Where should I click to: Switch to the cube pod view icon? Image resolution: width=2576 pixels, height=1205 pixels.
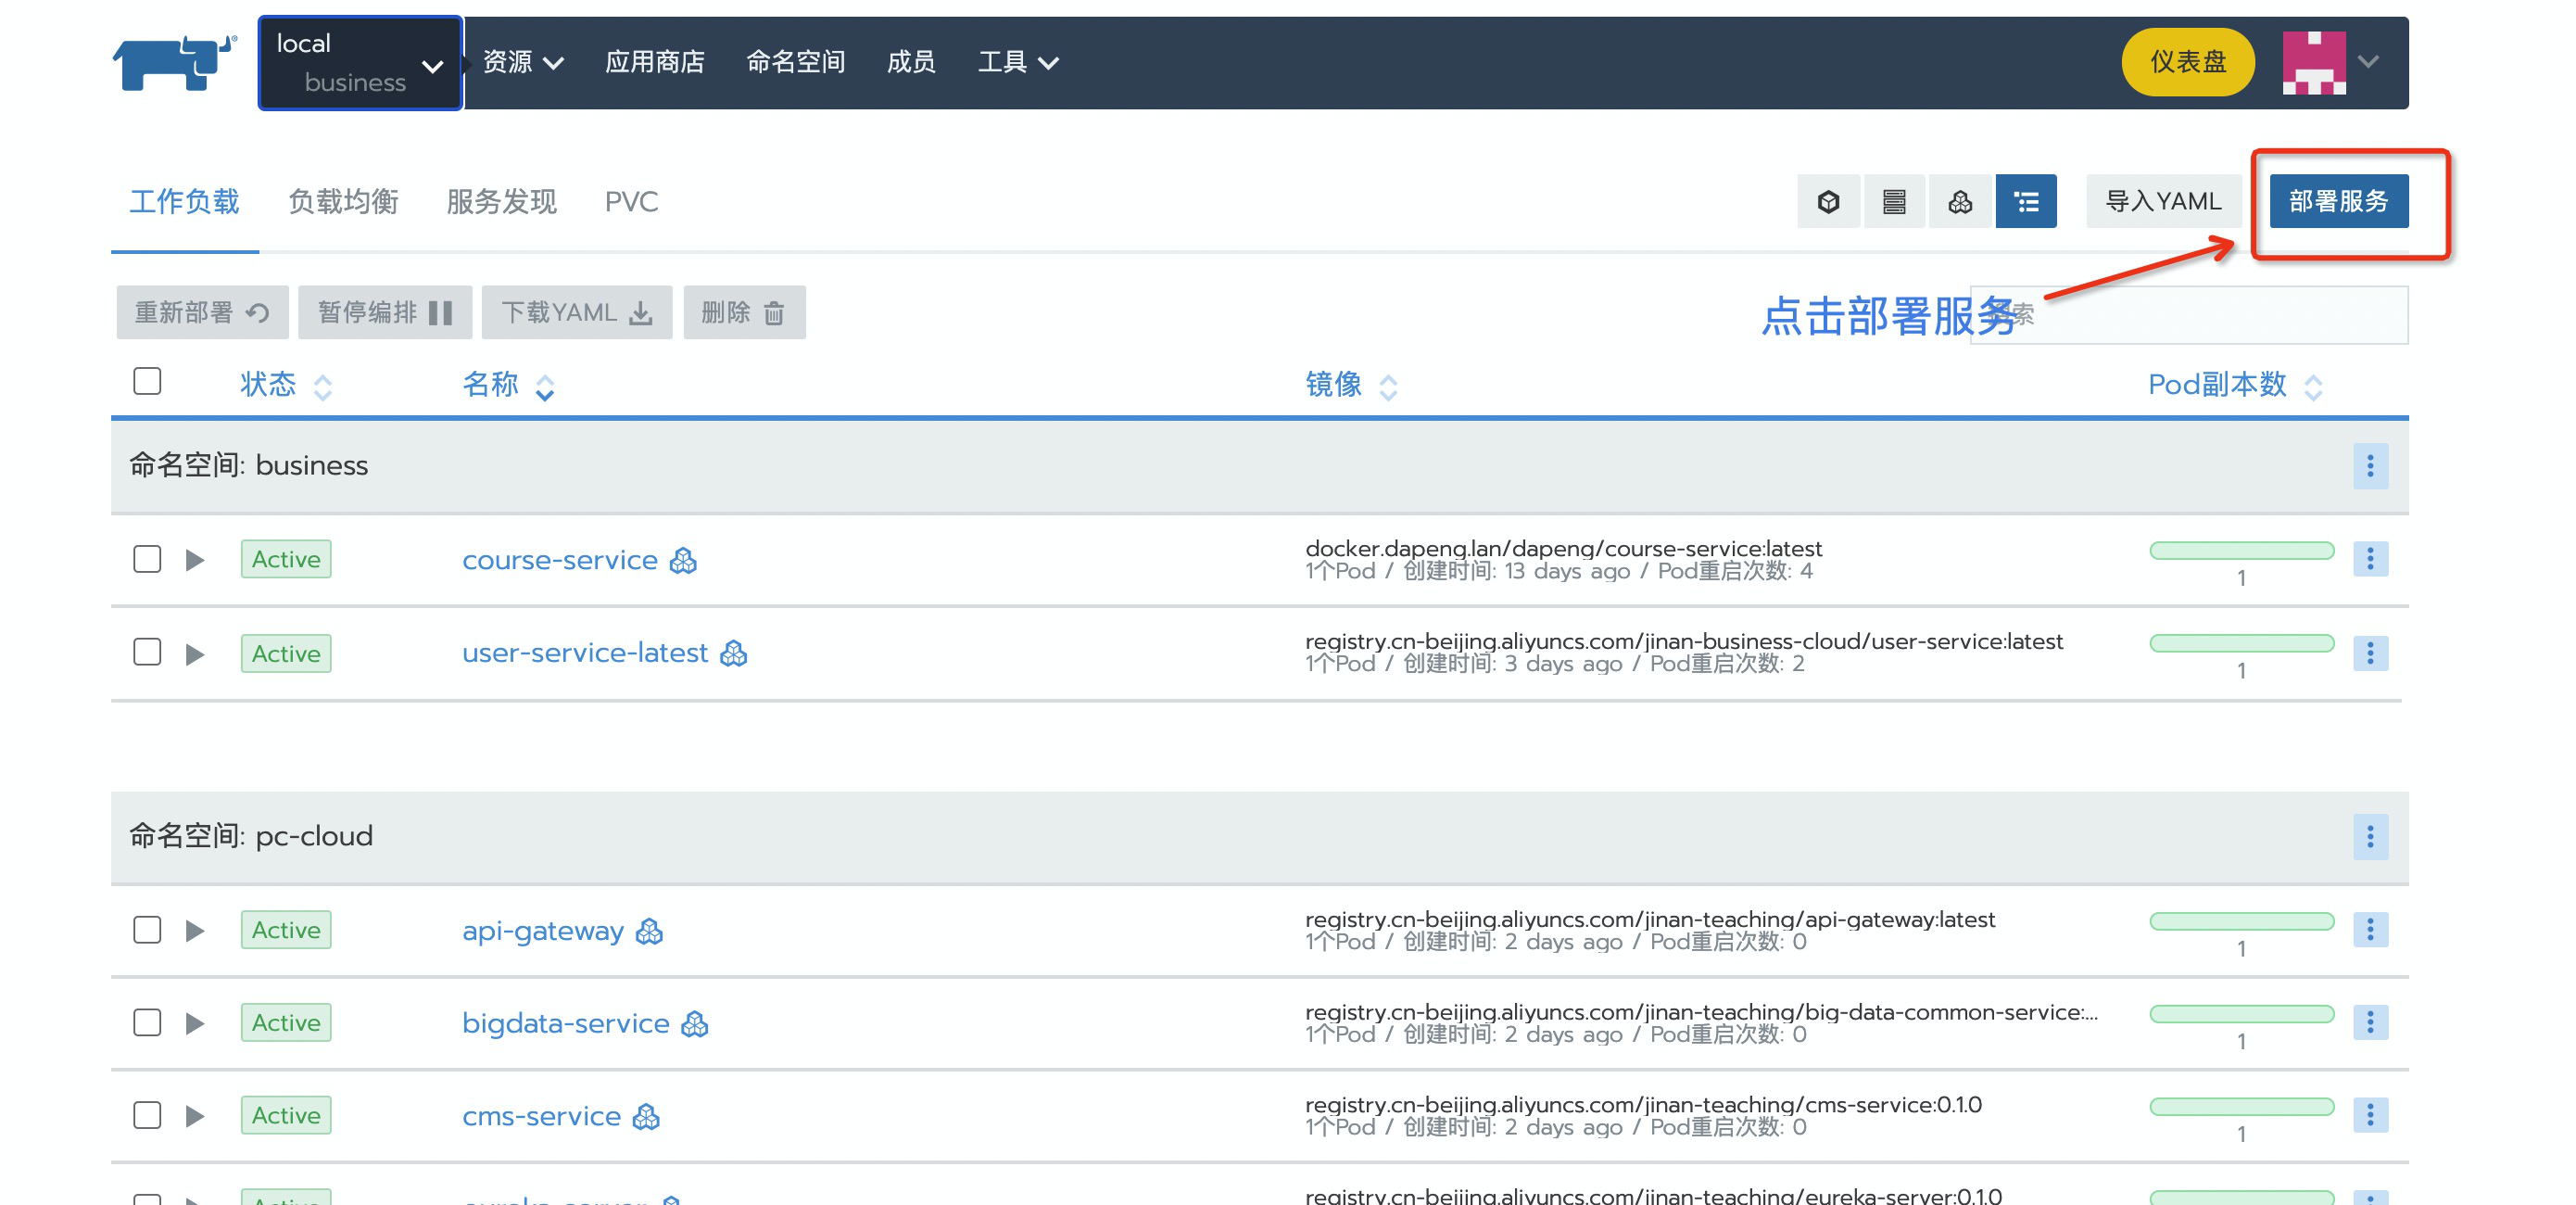[x=1828, y=202]
